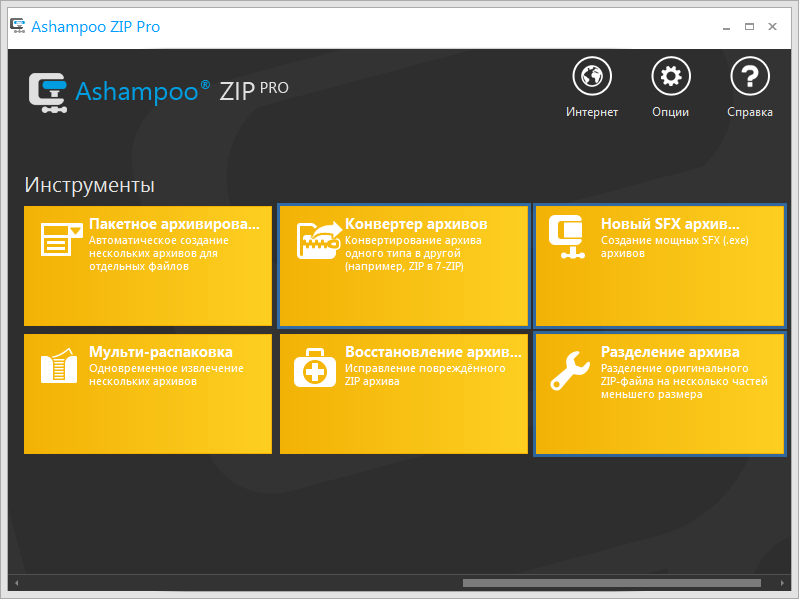Click text 'Одновременное извлечение нескольких архивов'
799x599 pixels.
[x=166, y=374]
